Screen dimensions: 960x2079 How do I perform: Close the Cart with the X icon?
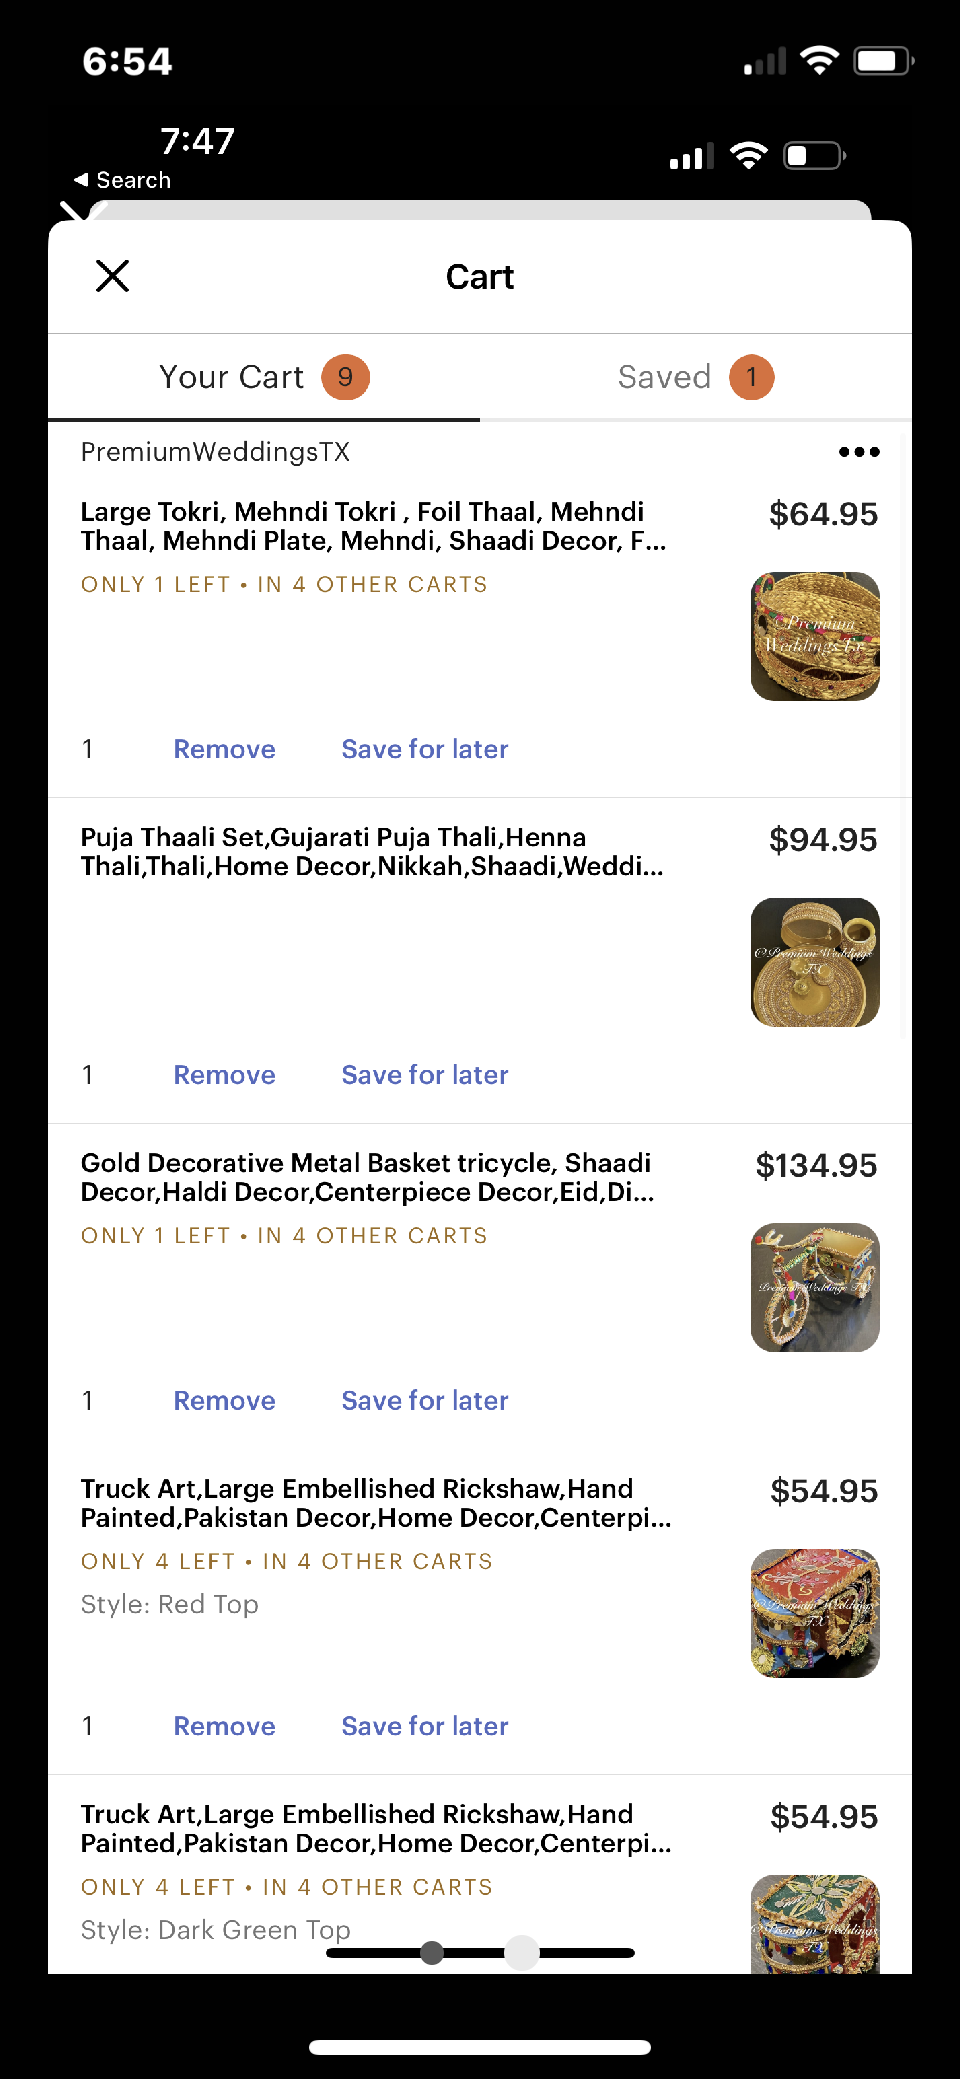113,276
